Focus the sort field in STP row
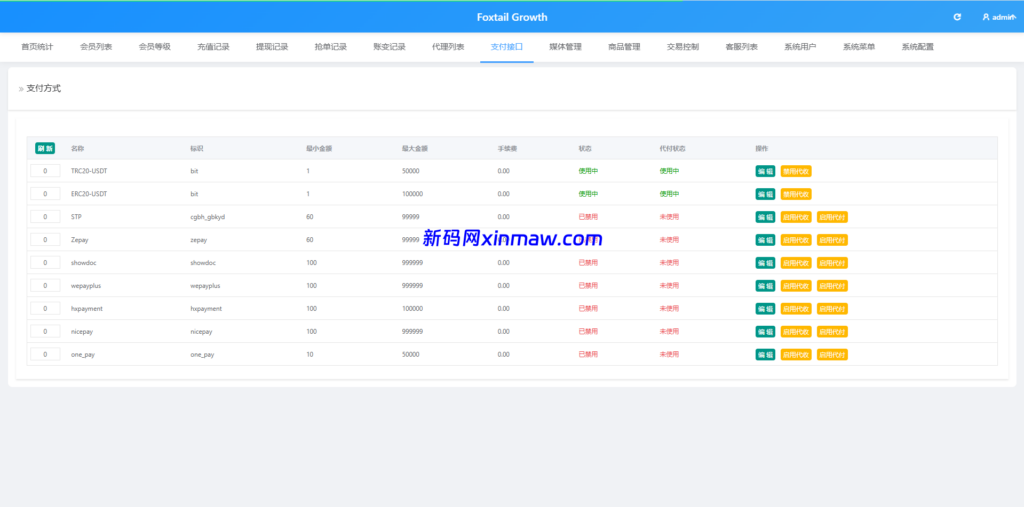The width and height of the screenshot is (1024, 507). (45, 217)
